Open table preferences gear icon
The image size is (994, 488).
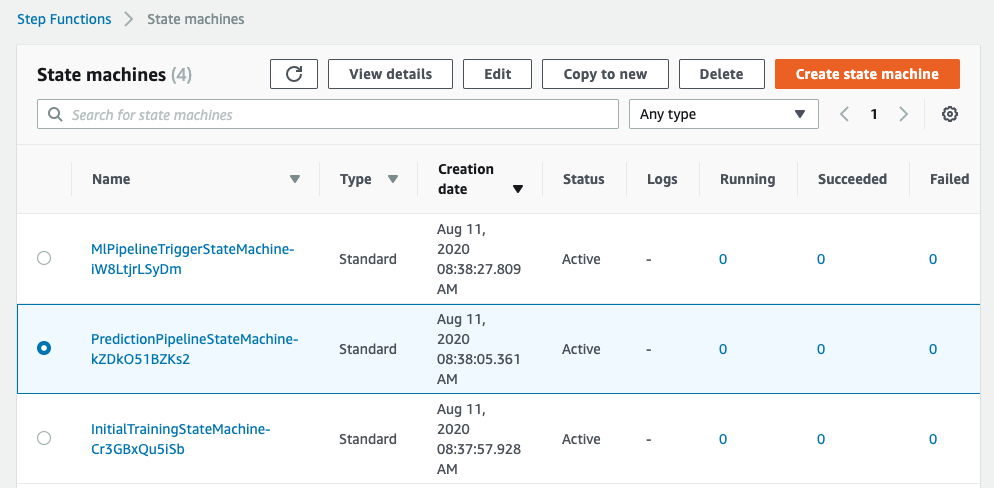point(949,114)
